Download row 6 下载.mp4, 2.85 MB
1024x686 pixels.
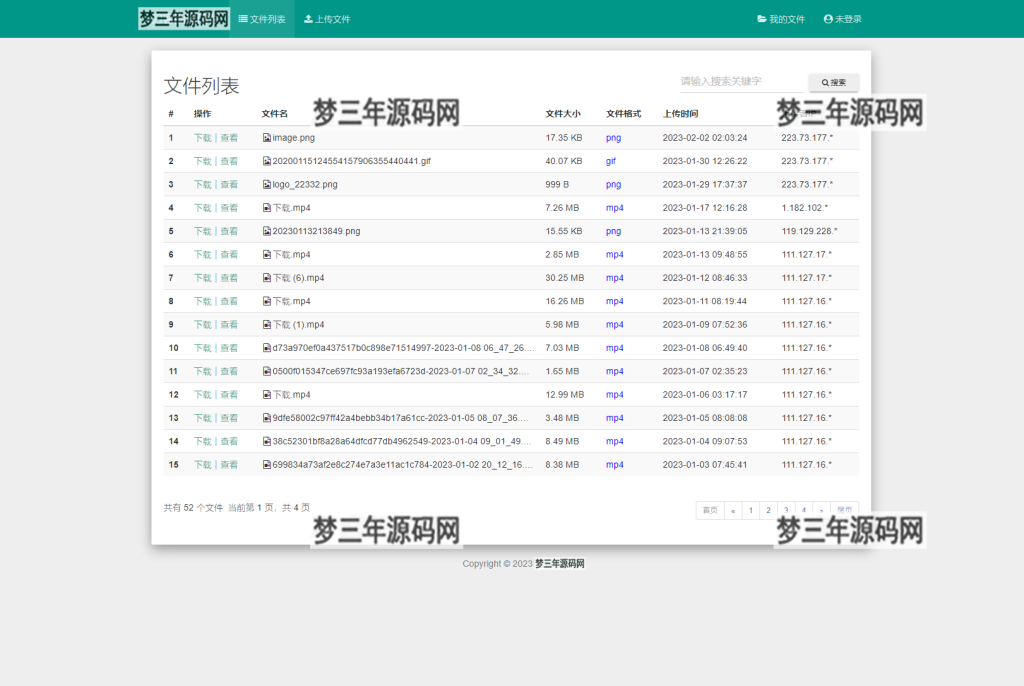coord(202,255)
